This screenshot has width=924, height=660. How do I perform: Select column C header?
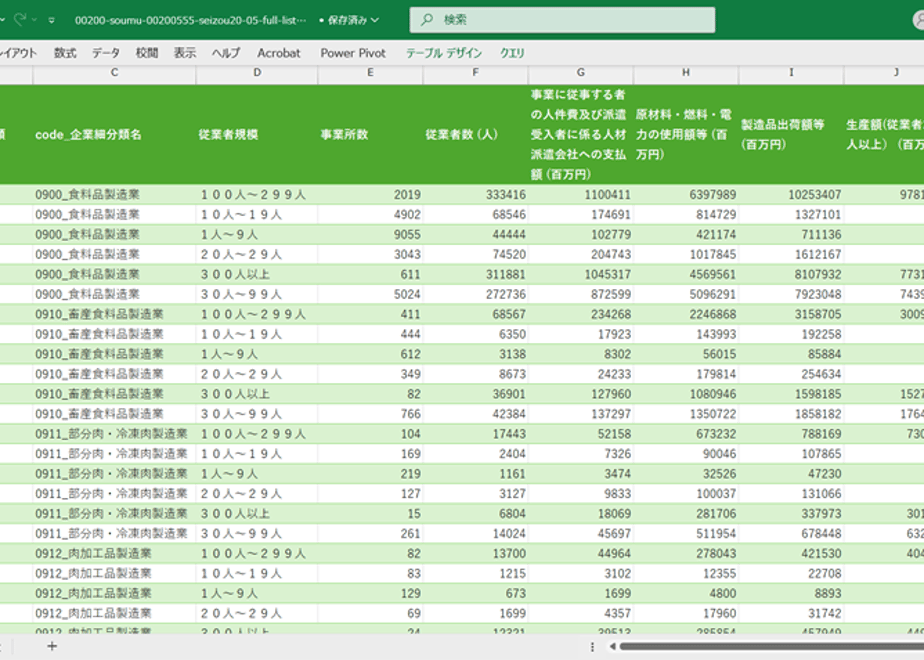[x=114, y=72]
